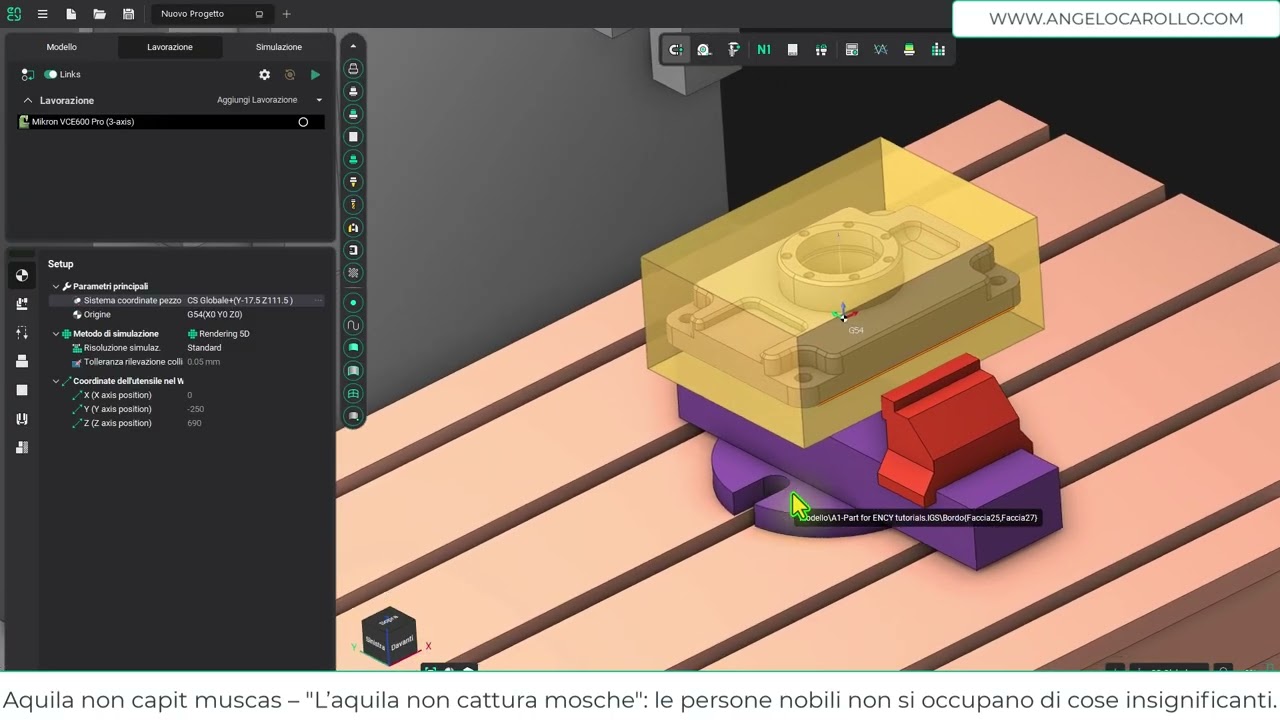The image size is (1280, 720).
Task: Add a new project tab with plus
Action: (286, 14)
